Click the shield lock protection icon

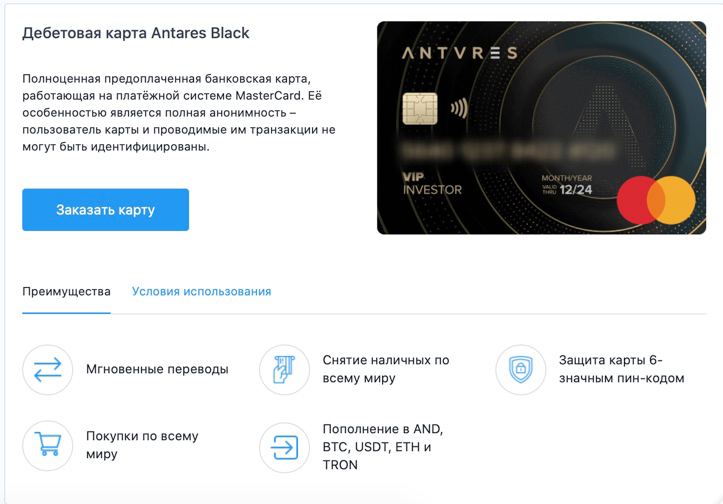point(520,369)
